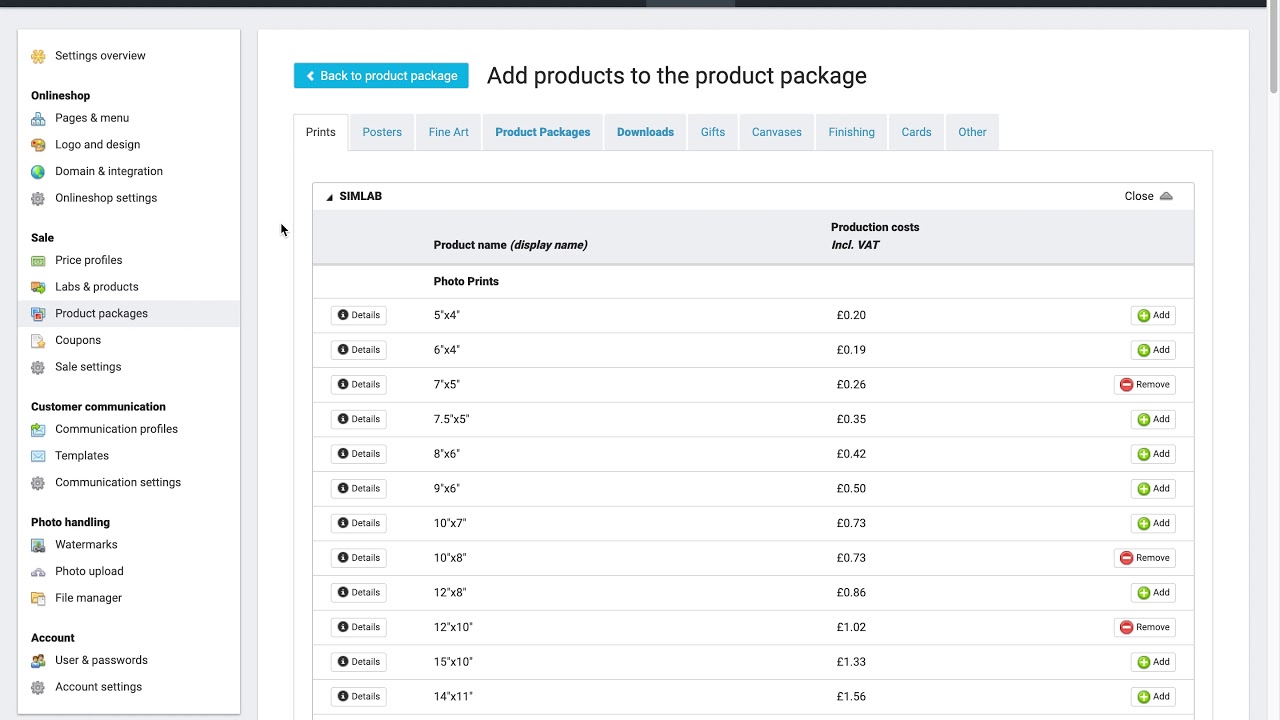Viewport: 1280px width, 720px height.
Task: Add the 14"x11" print
Action: click(1153, 697)
